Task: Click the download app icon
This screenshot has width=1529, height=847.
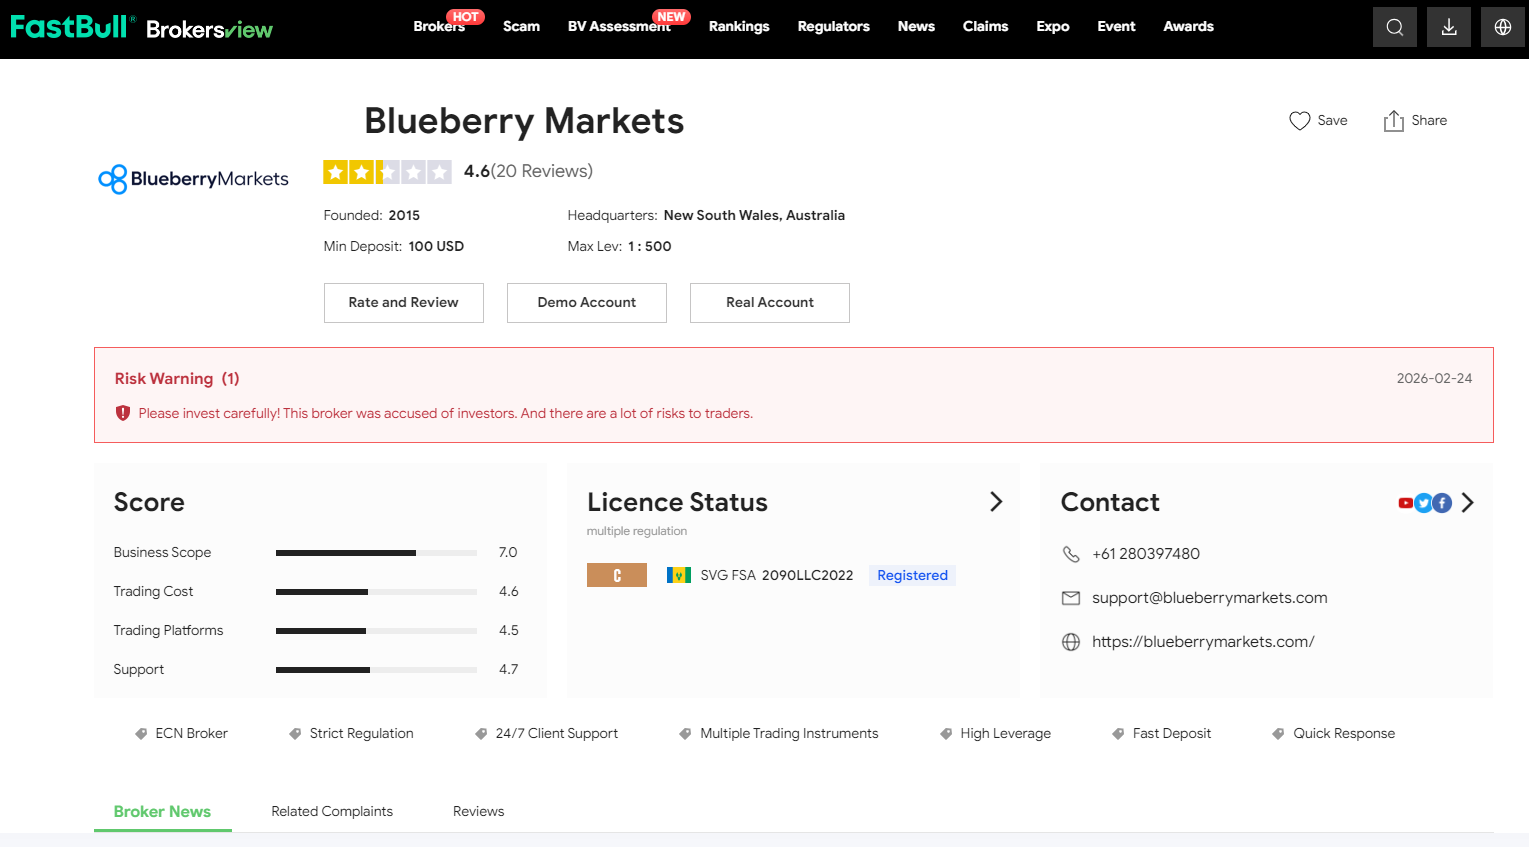Action: point(1448,28)
